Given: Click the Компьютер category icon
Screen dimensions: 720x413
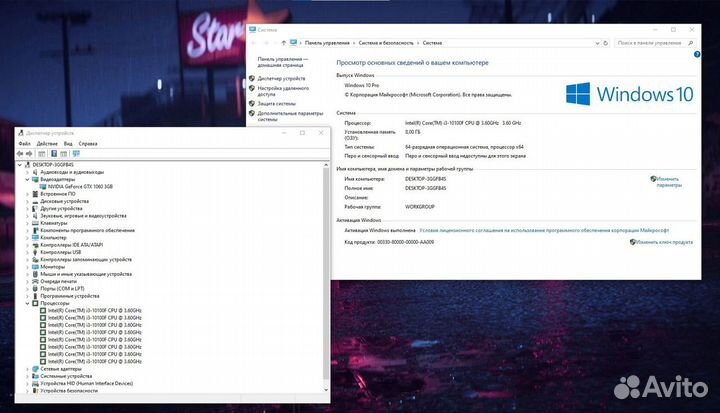Looking at the screenshot, I should tap(35, 238).
